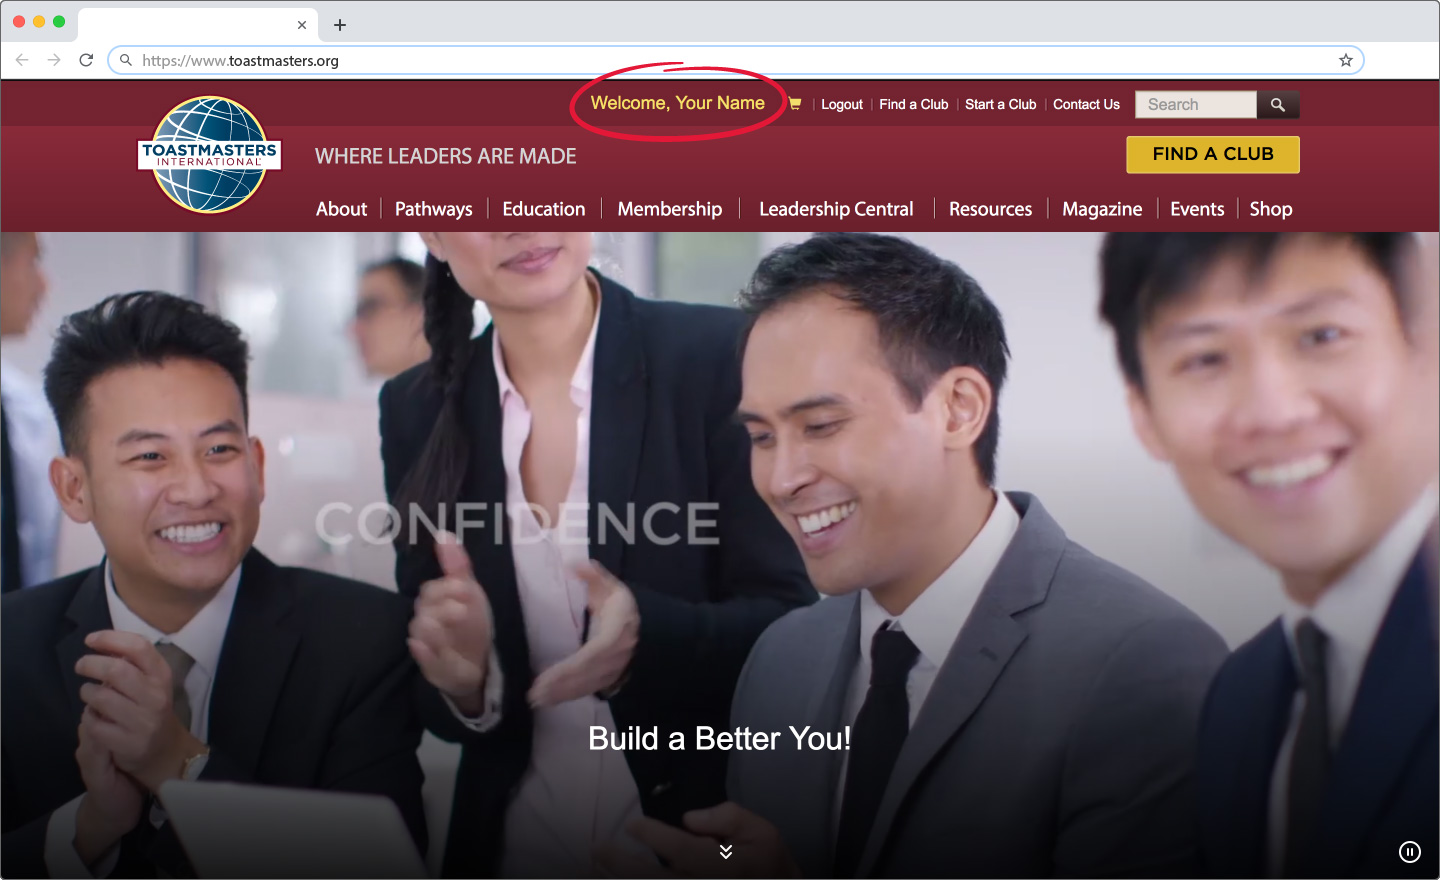
Task: Bookmark page with star icon
Action: 1346,61
